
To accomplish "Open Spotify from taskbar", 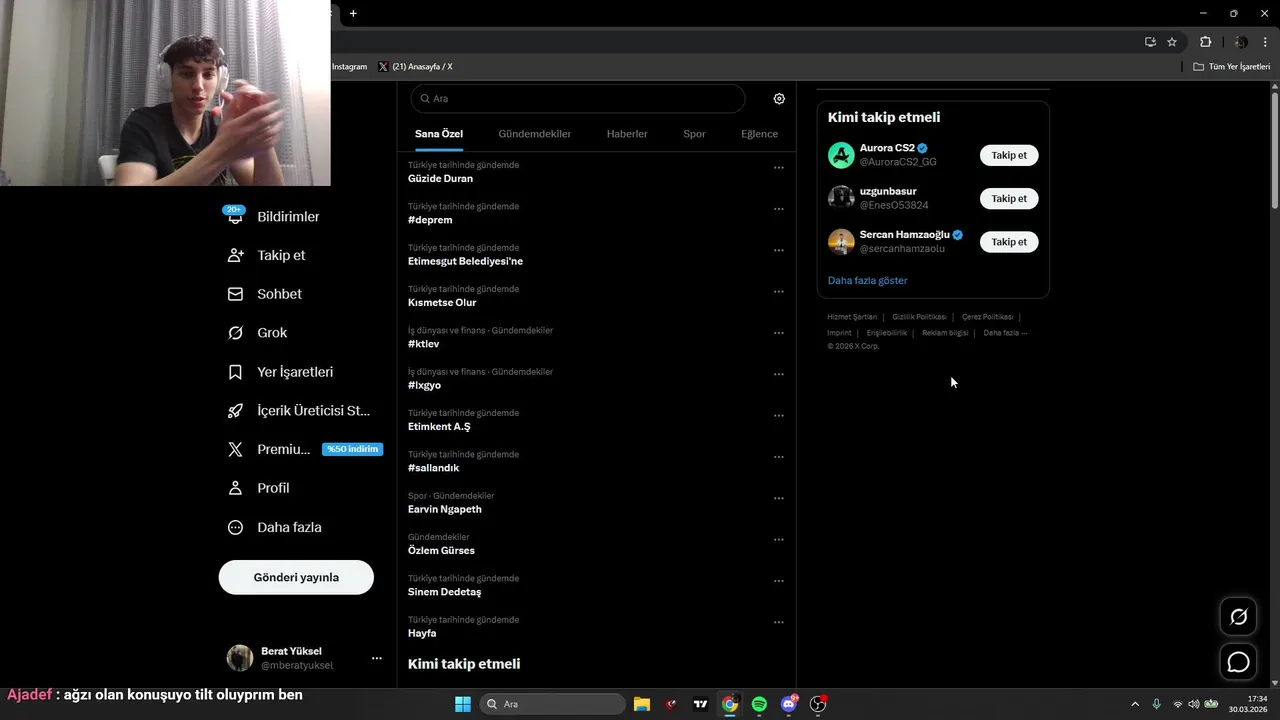I will point(759,704).
